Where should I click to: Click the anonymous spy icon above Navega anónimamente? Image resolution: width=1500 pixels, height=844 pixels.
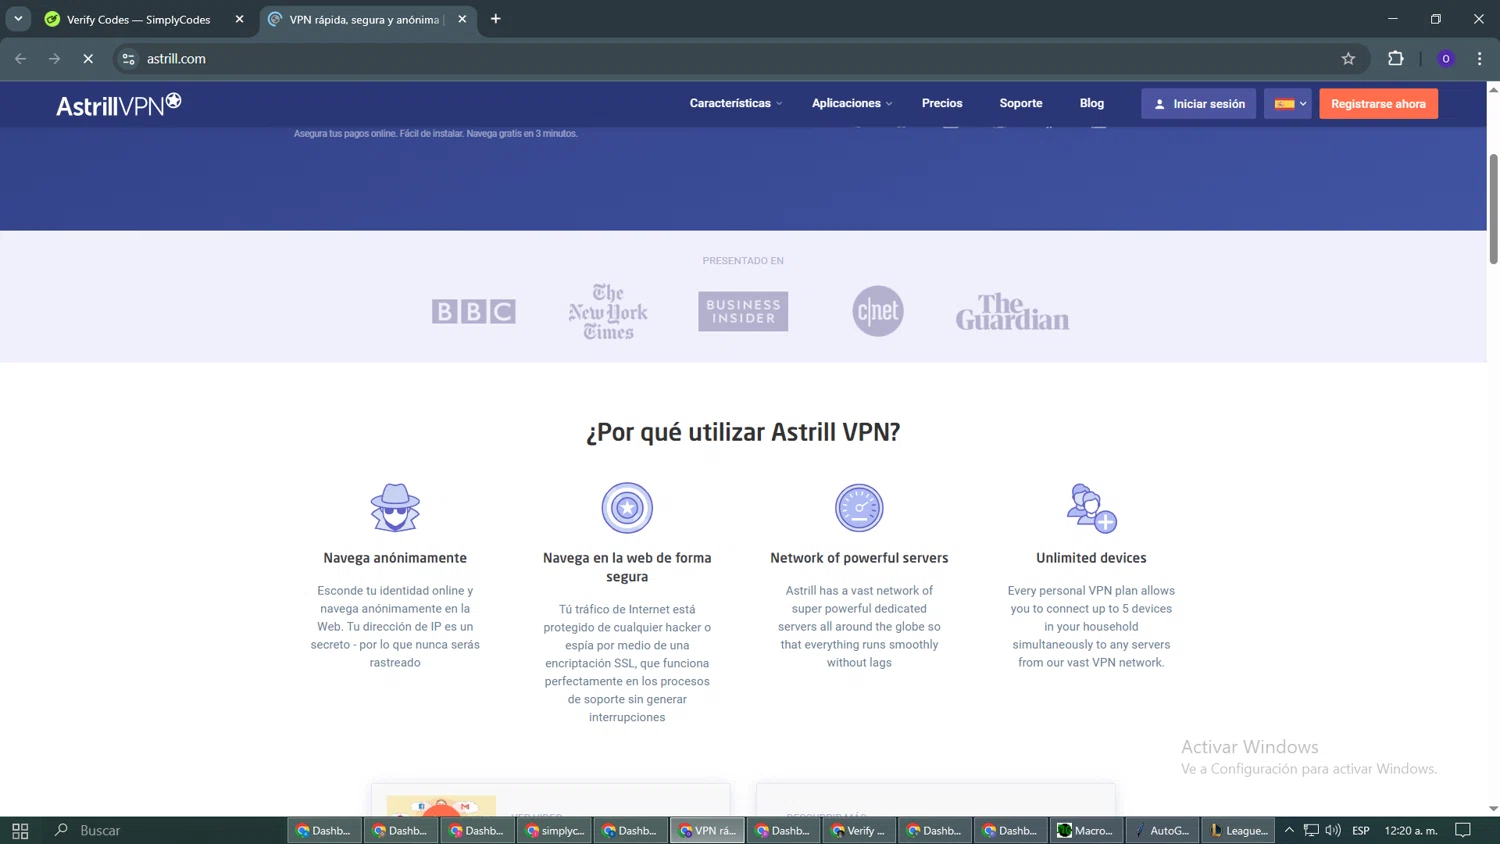(395, 508)
